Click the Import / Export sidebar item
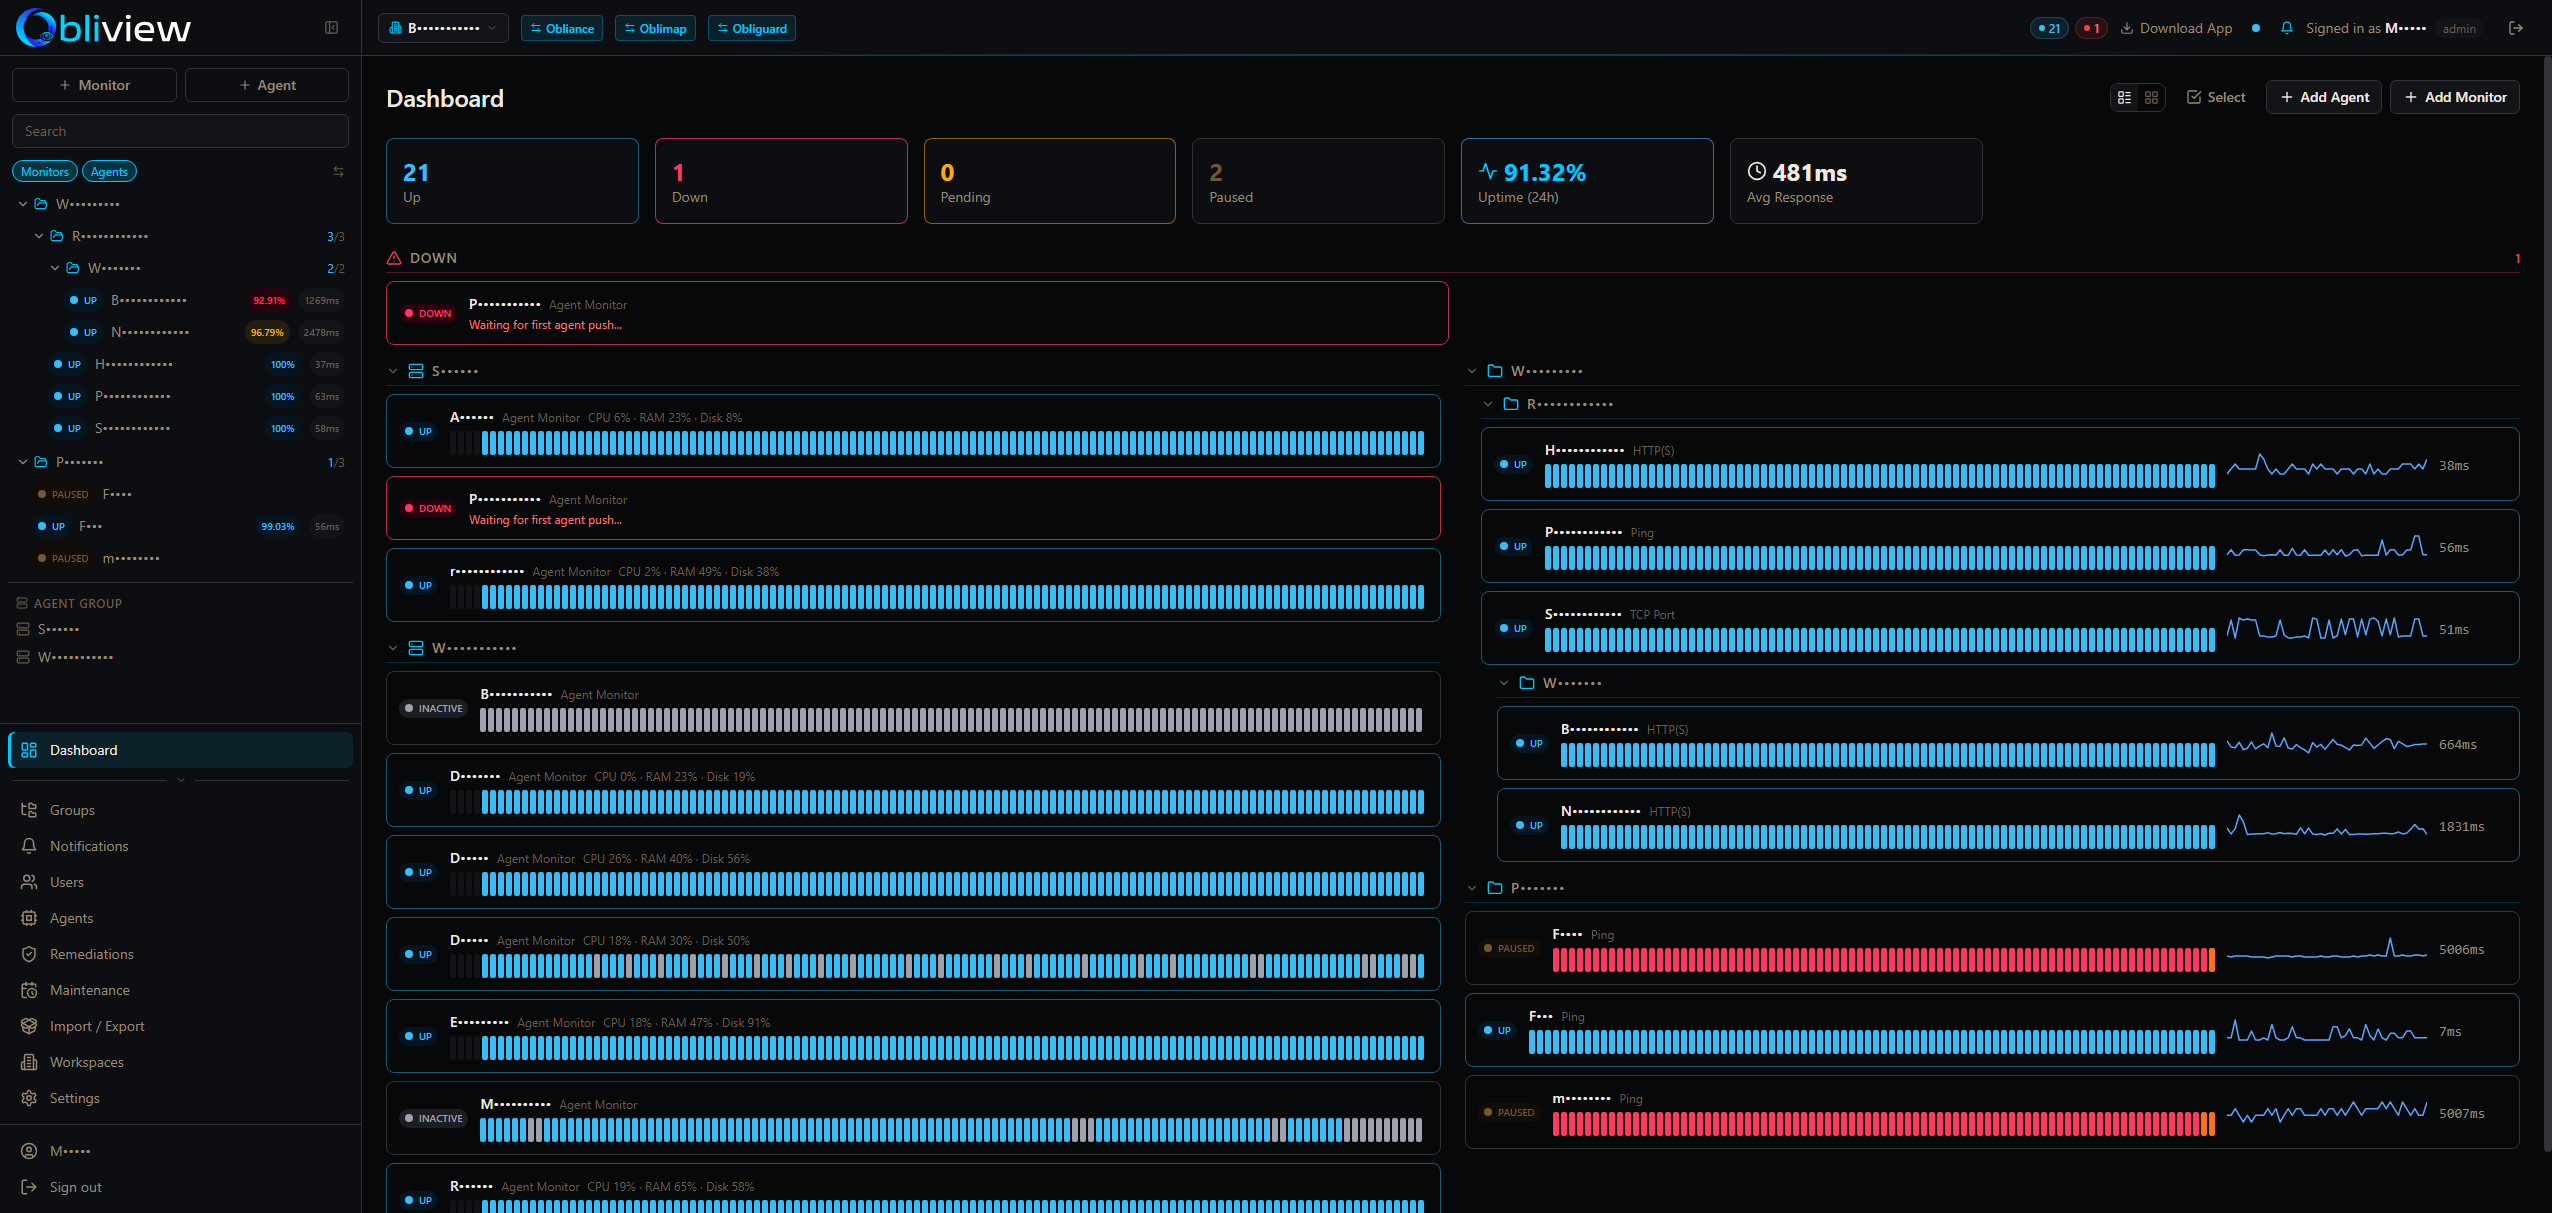2552x1213 pixels. (95, 1025)
